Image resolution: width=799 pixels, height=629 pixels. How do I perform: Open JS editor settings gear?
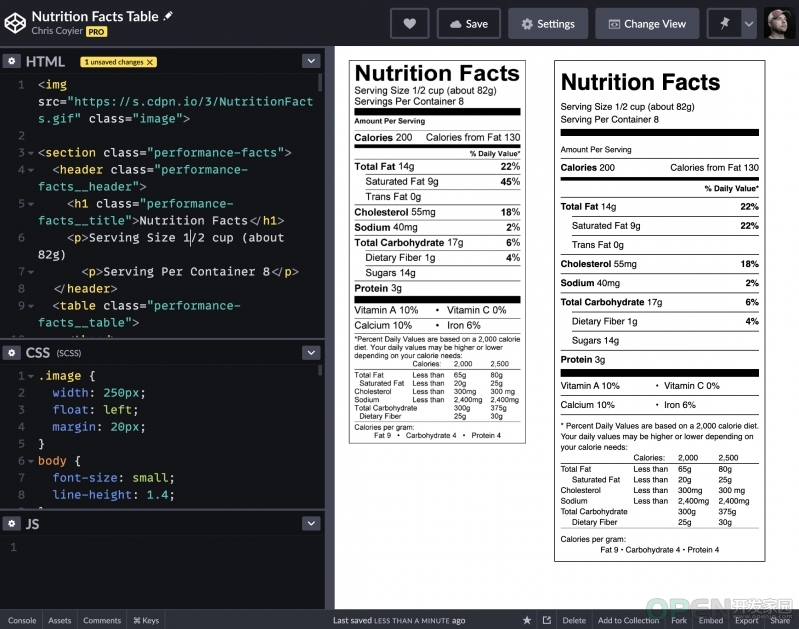pyautogui.click(x=12, y=523)
